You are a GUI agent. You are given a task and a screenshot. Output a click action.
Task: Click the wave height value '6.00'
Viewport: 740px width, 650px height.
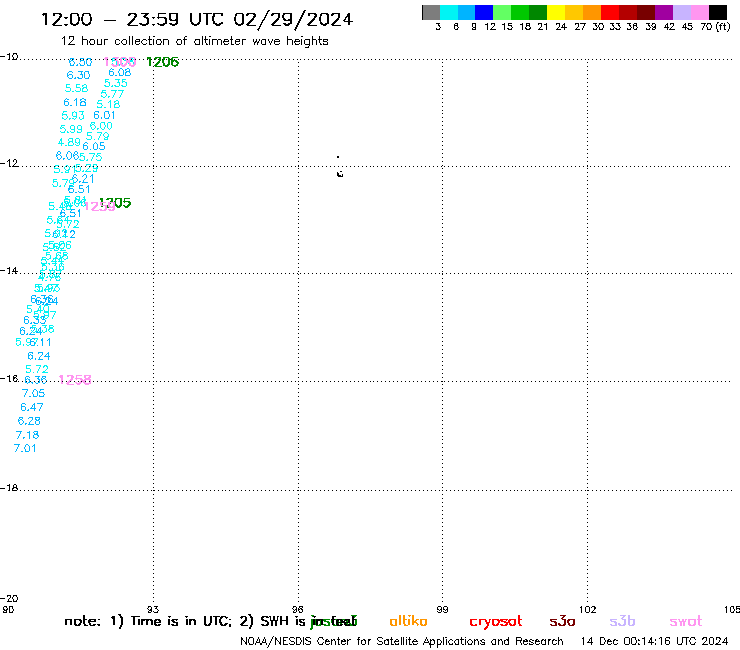coord(101,126)
